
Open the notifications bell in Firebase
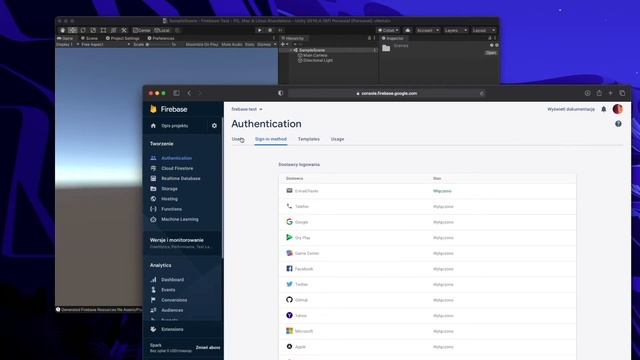click(x=604, y=109)
